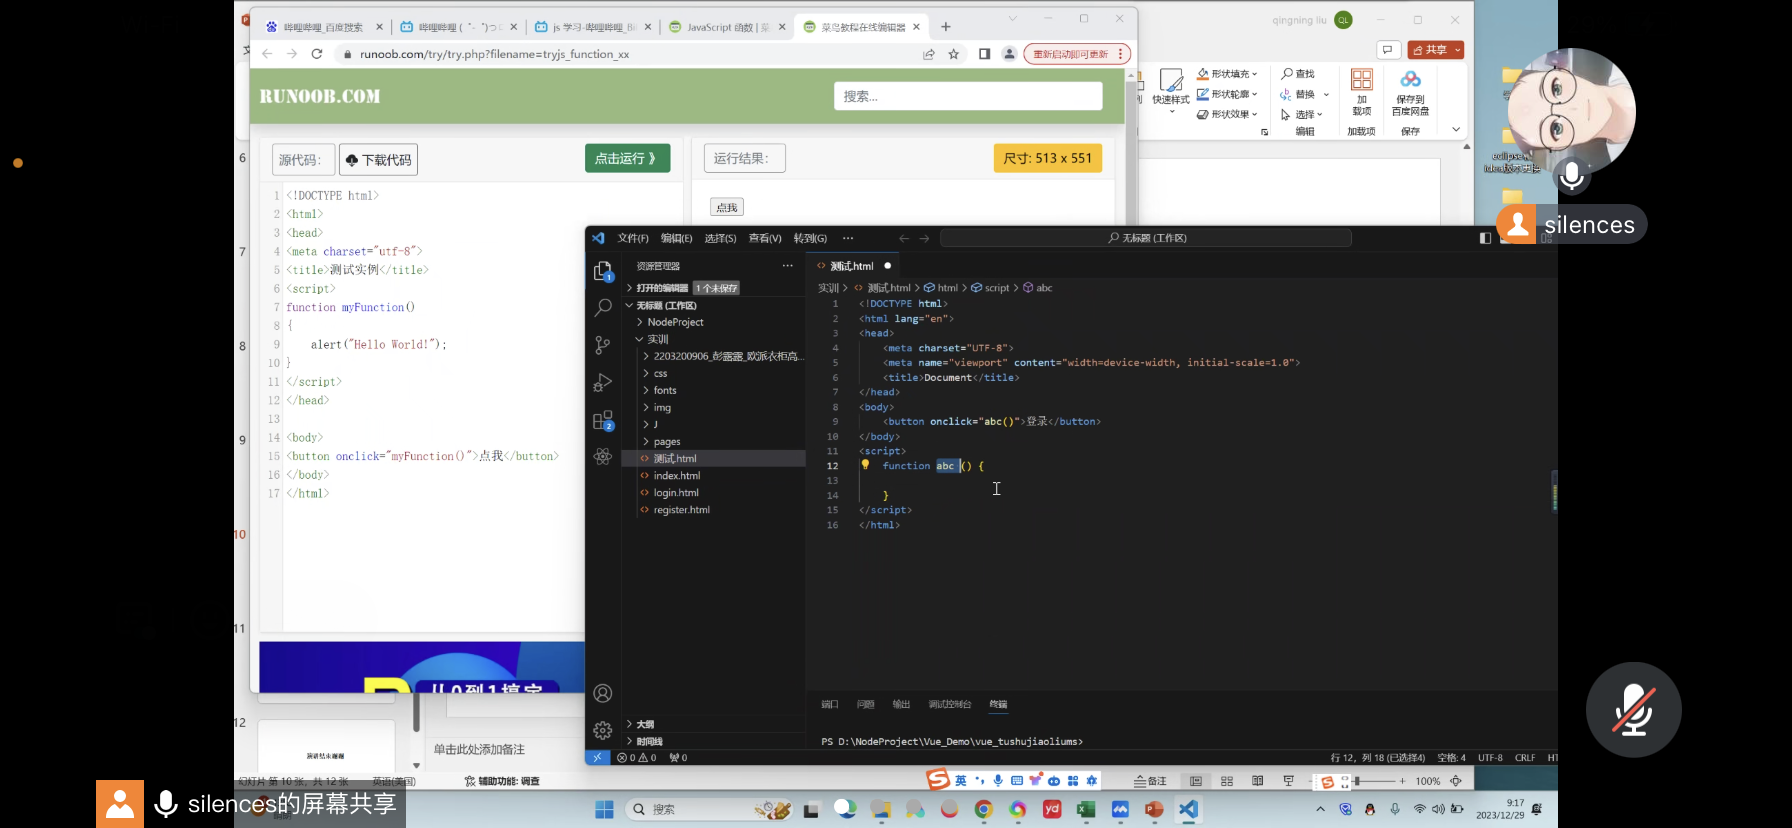The height and width of the screenshot is (828, 1792).
Task: Open Run and Debug view in VS Code
Action: 603,383
